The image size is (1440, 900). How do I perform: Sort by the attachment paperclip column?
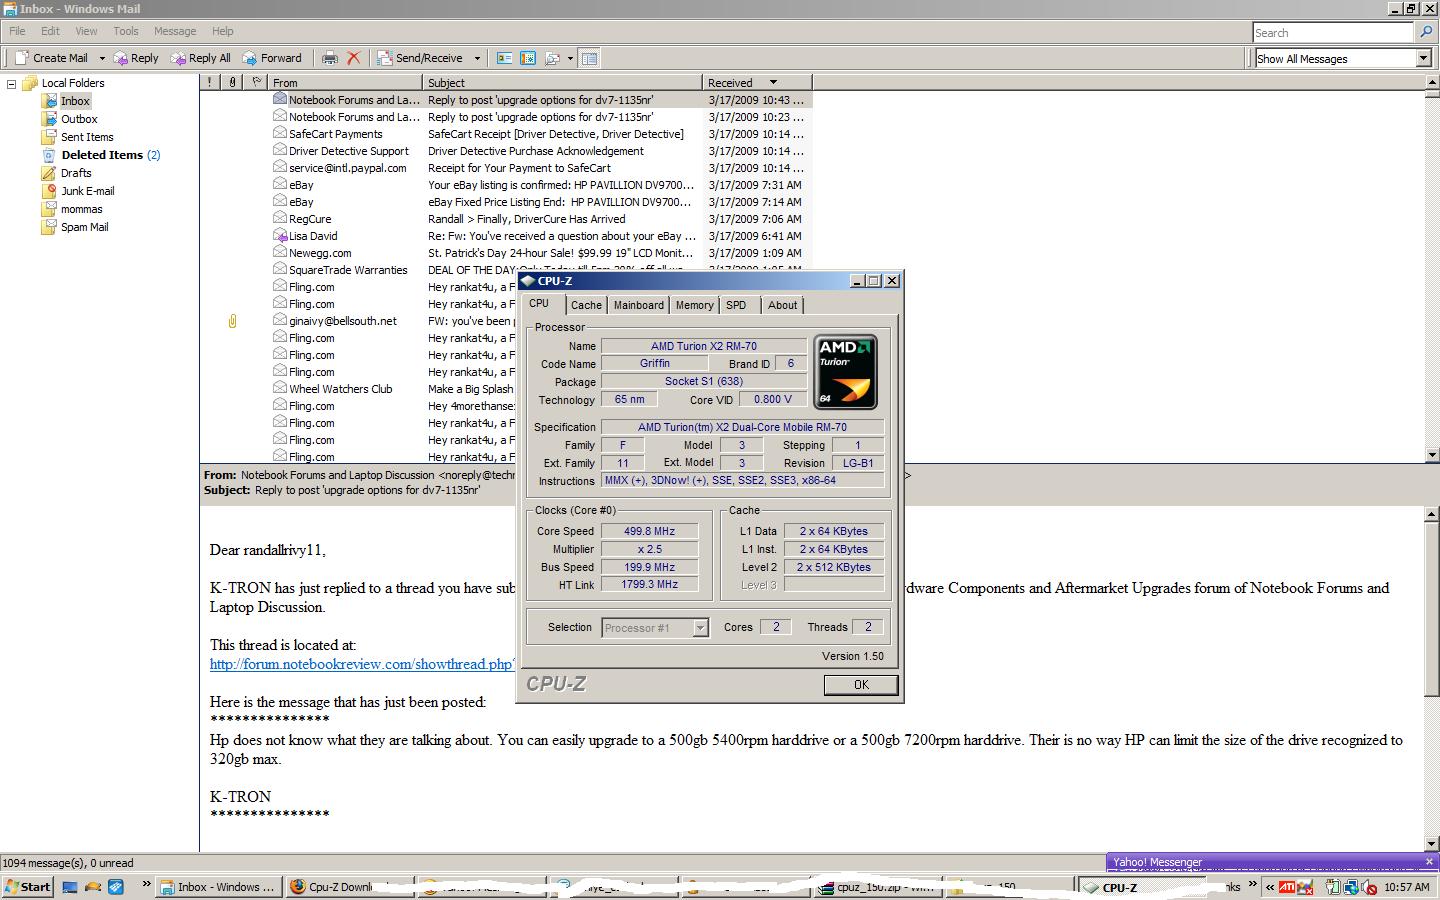click(x=232, y=83)
